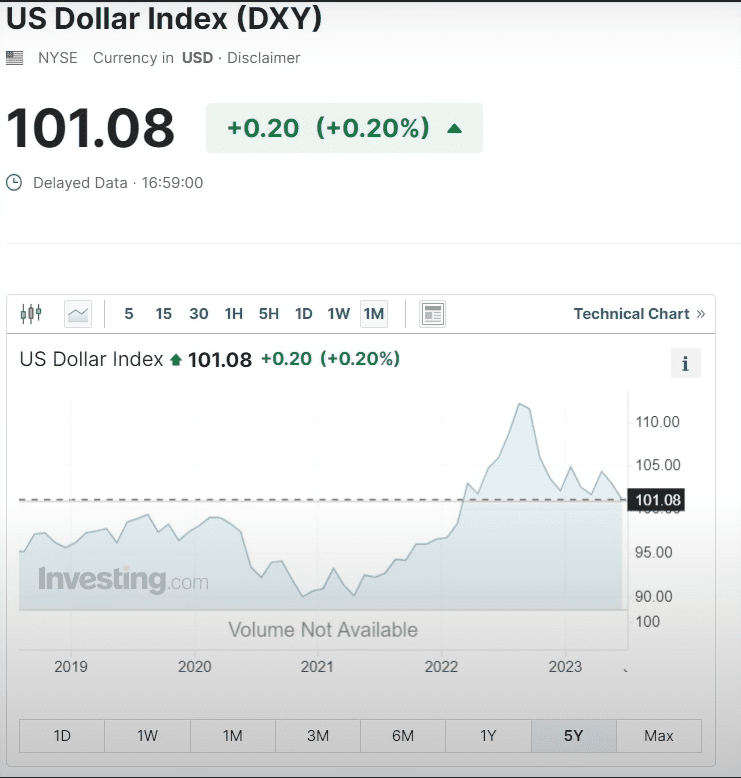Select the 1H interval option
Image resolution: width=741 pixels, height=778 pixels.
click(x=234, y=314)
